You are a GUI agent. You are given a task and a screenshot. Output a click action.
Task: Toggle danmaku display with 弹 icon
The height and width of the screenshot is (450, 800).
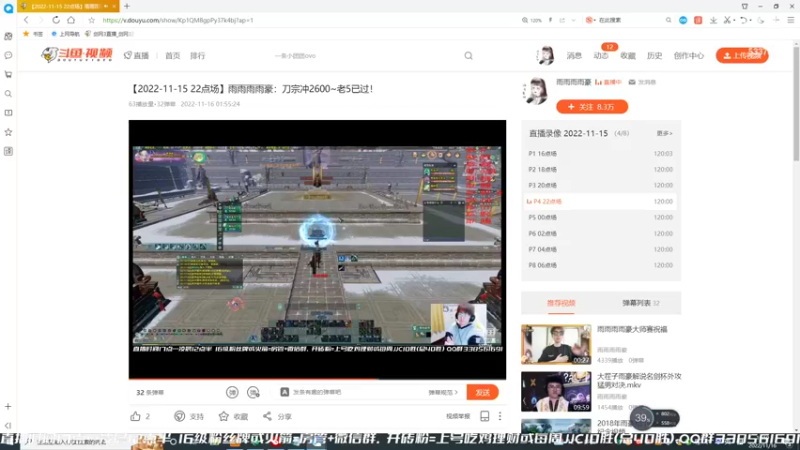click(x=232, y=392)
